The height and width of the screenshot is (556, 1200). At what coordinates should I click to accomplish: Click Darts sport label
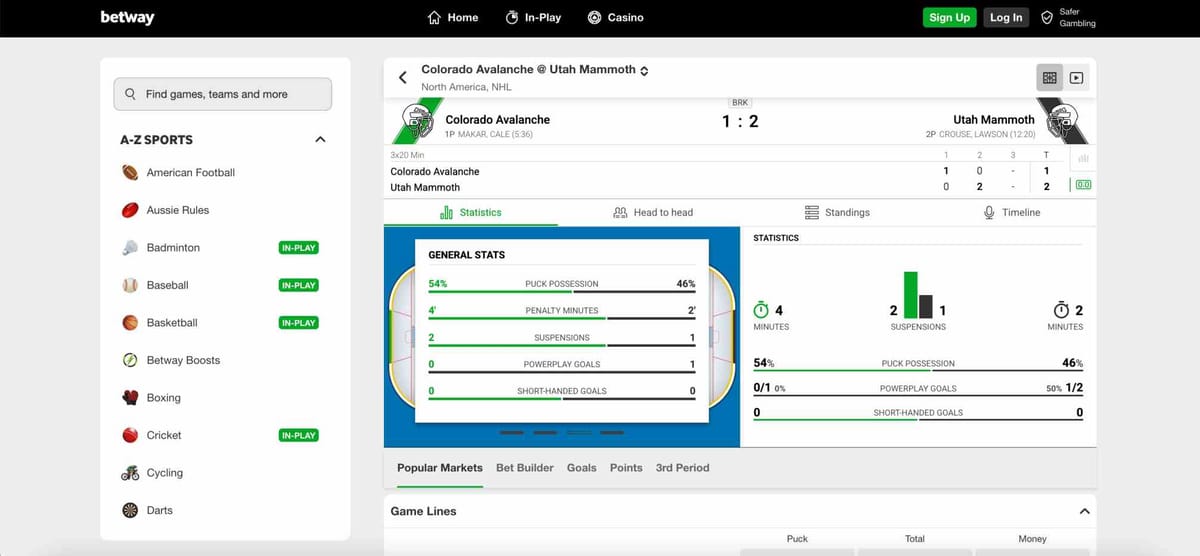[160, 510]
